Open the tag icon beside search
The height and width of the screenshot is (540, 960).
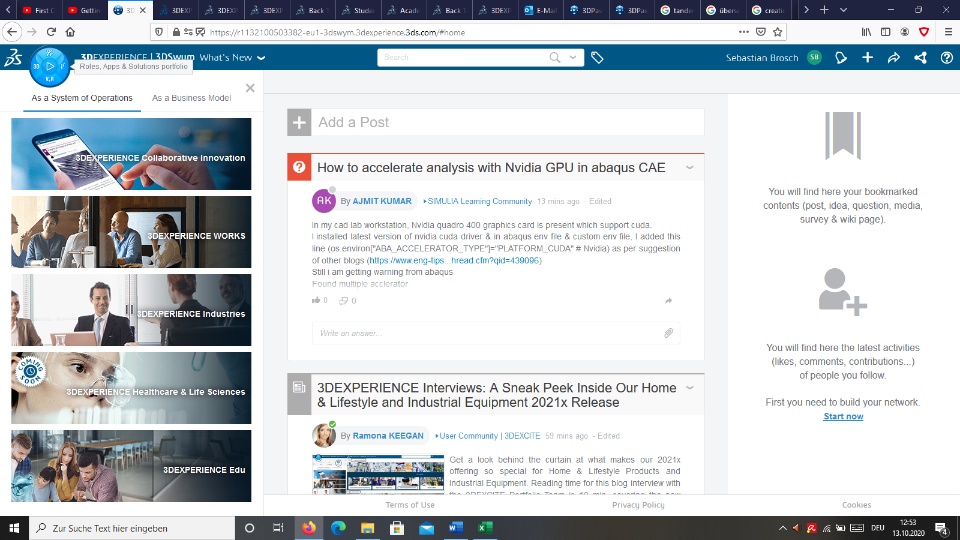coord(597,58)
